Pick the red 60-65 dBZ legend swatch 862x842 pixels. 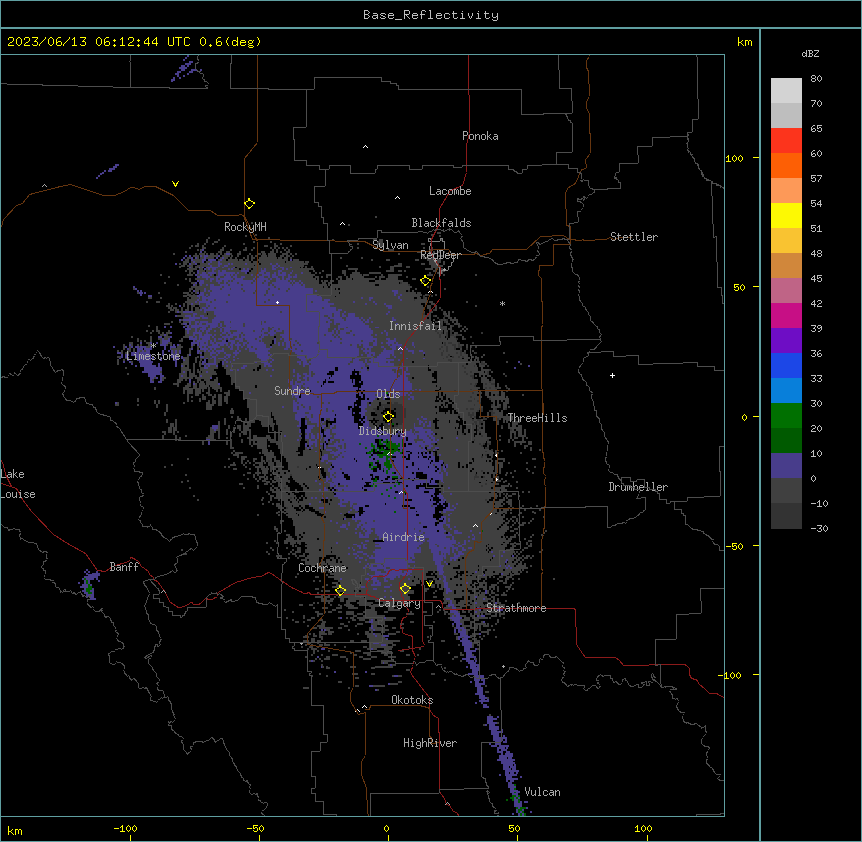click(x=786, y=141)
